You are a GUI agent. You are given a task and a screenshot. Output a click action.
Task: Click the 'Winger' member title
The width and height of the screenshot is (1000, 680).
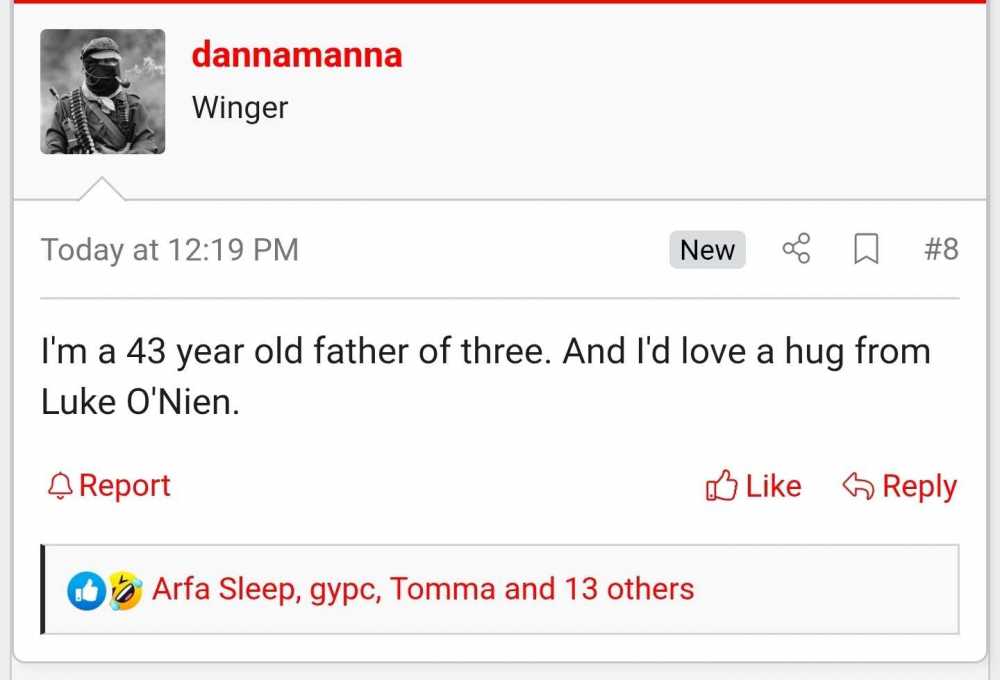click(239, 108)
